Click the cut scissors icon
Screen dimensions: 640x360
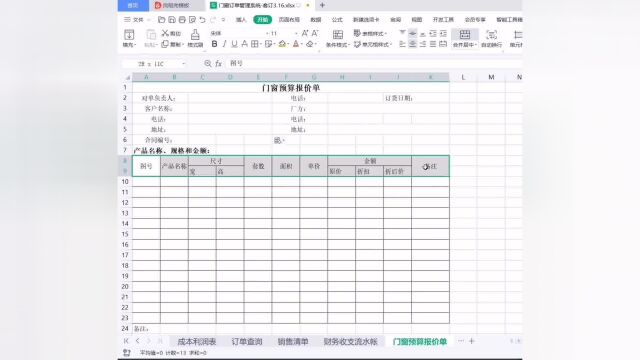coord(165,33)
